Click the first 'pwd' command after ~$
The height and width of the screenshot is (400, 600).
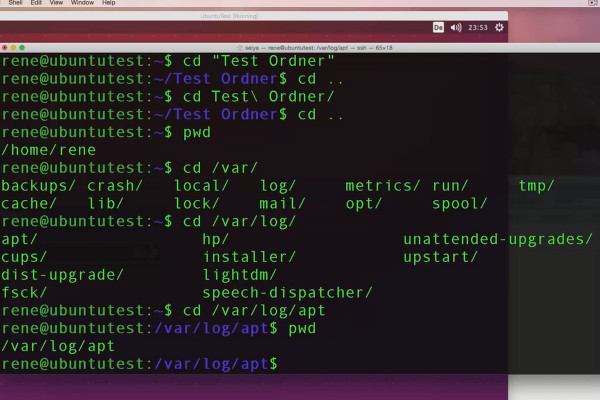(197, 132)
